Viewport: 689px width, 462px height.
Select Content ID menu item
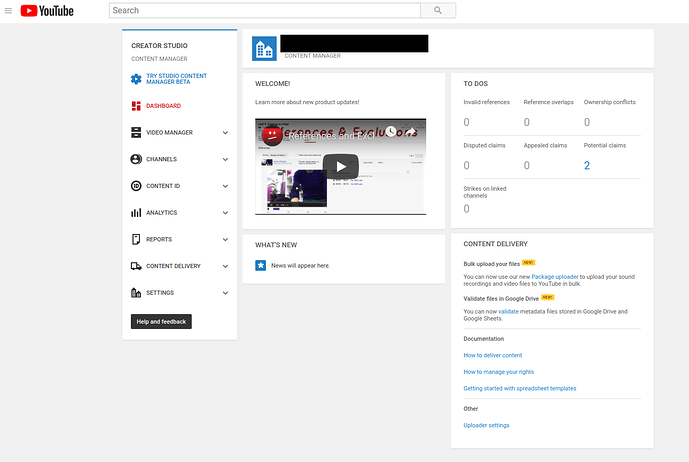163,186
